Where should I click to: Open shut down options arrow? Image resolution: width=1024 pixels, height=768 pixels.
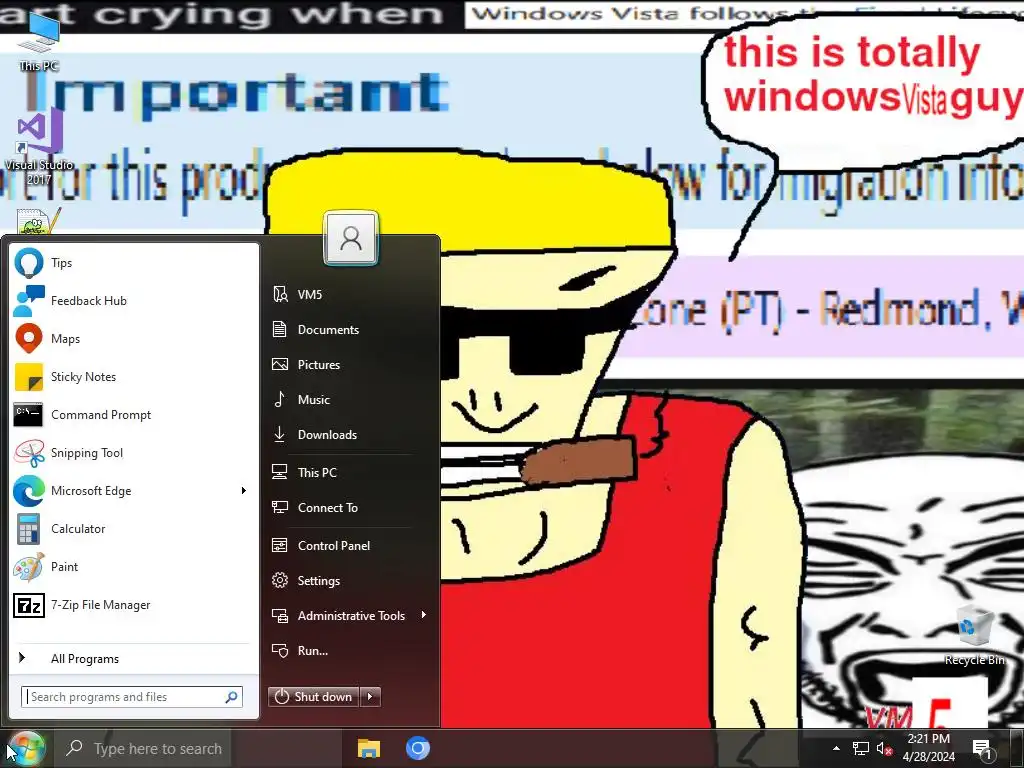[370, 697]
